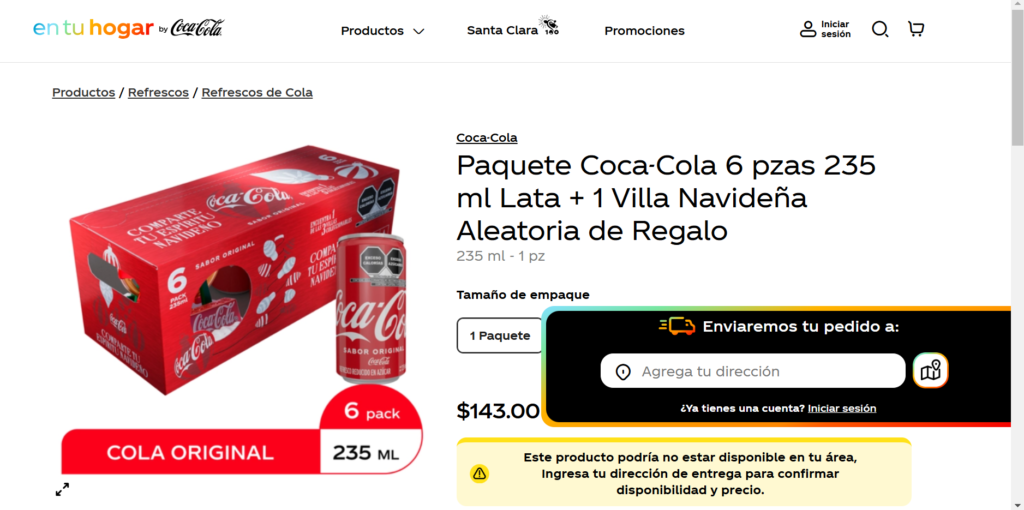1024x510 pixels.
Task: Click Iniciar sesión link in delivery panel
Action: (x=842, y=408)
